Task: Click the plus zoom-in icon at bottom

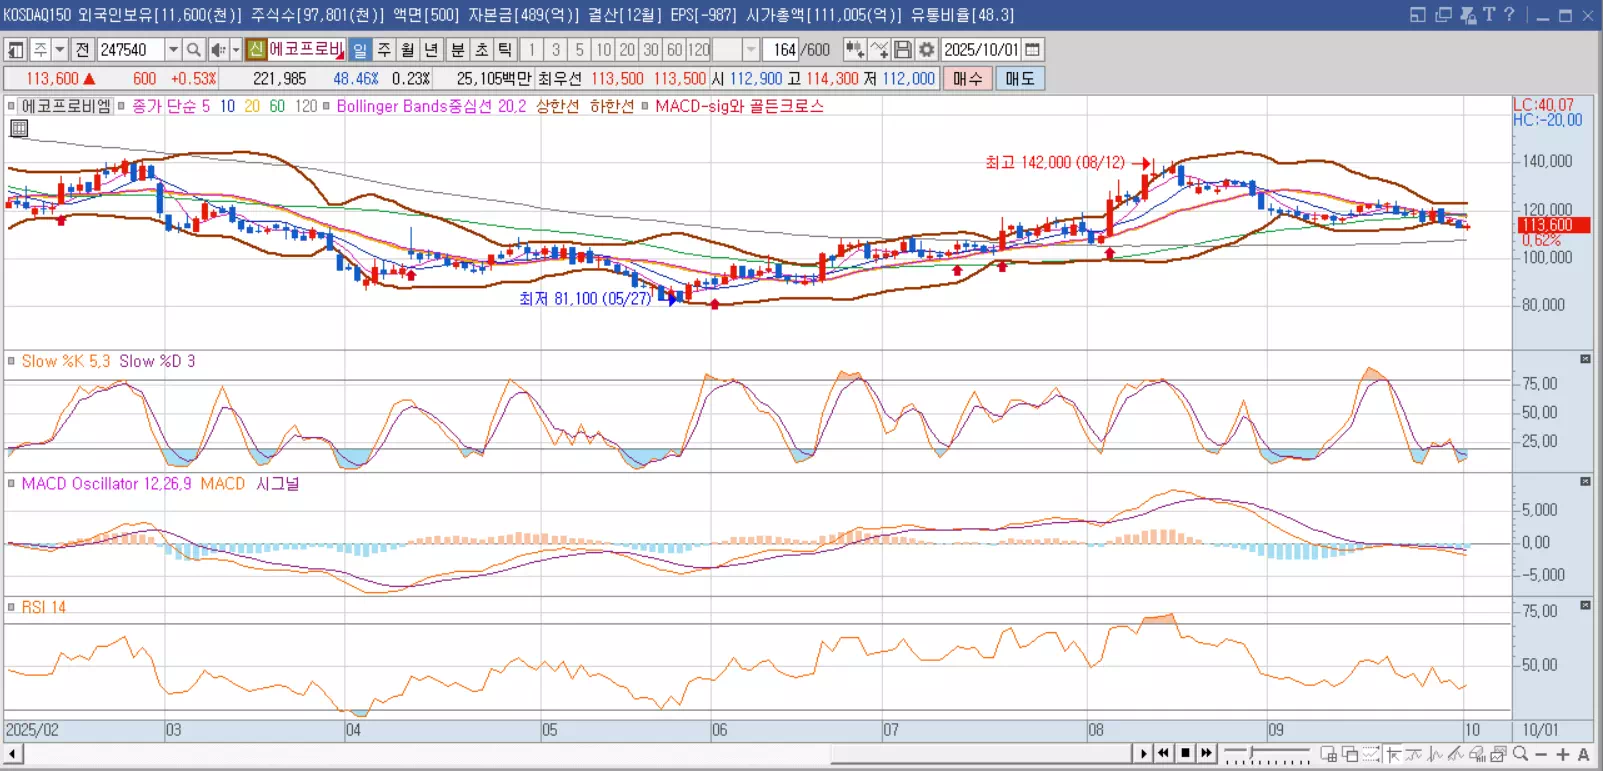Action: point(1563,754)
